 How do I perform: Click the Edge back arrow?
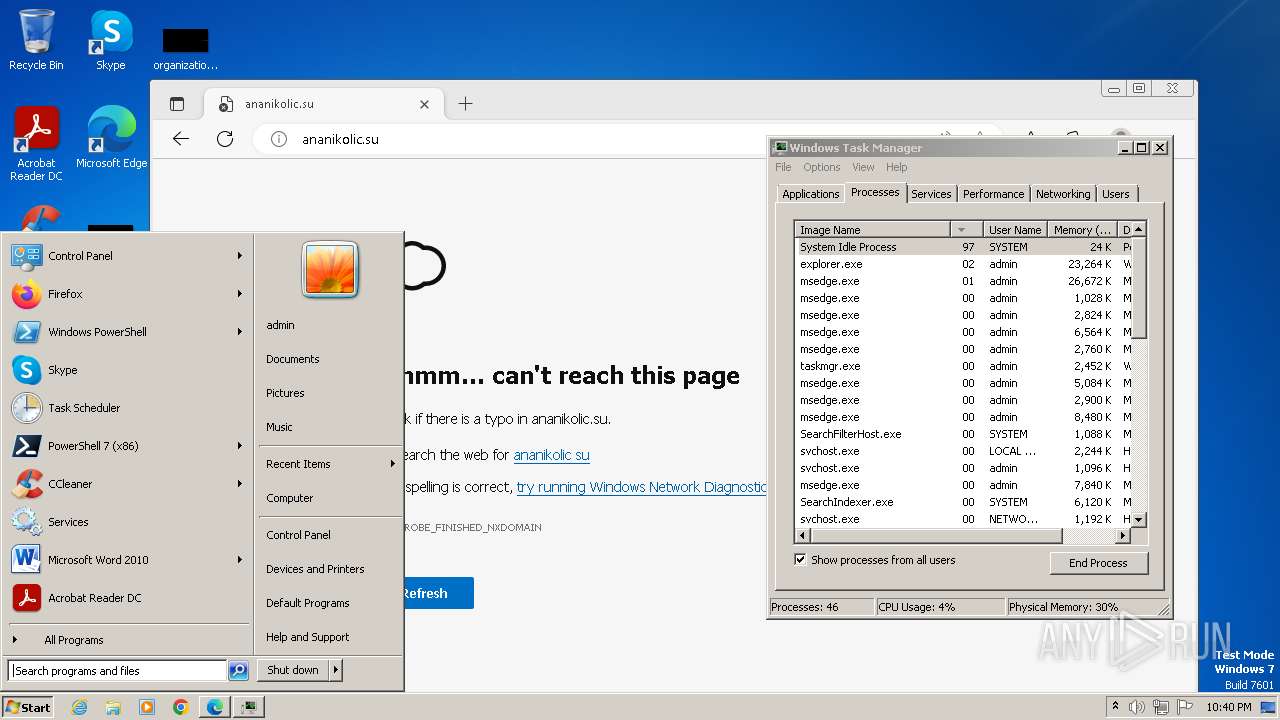181,139
